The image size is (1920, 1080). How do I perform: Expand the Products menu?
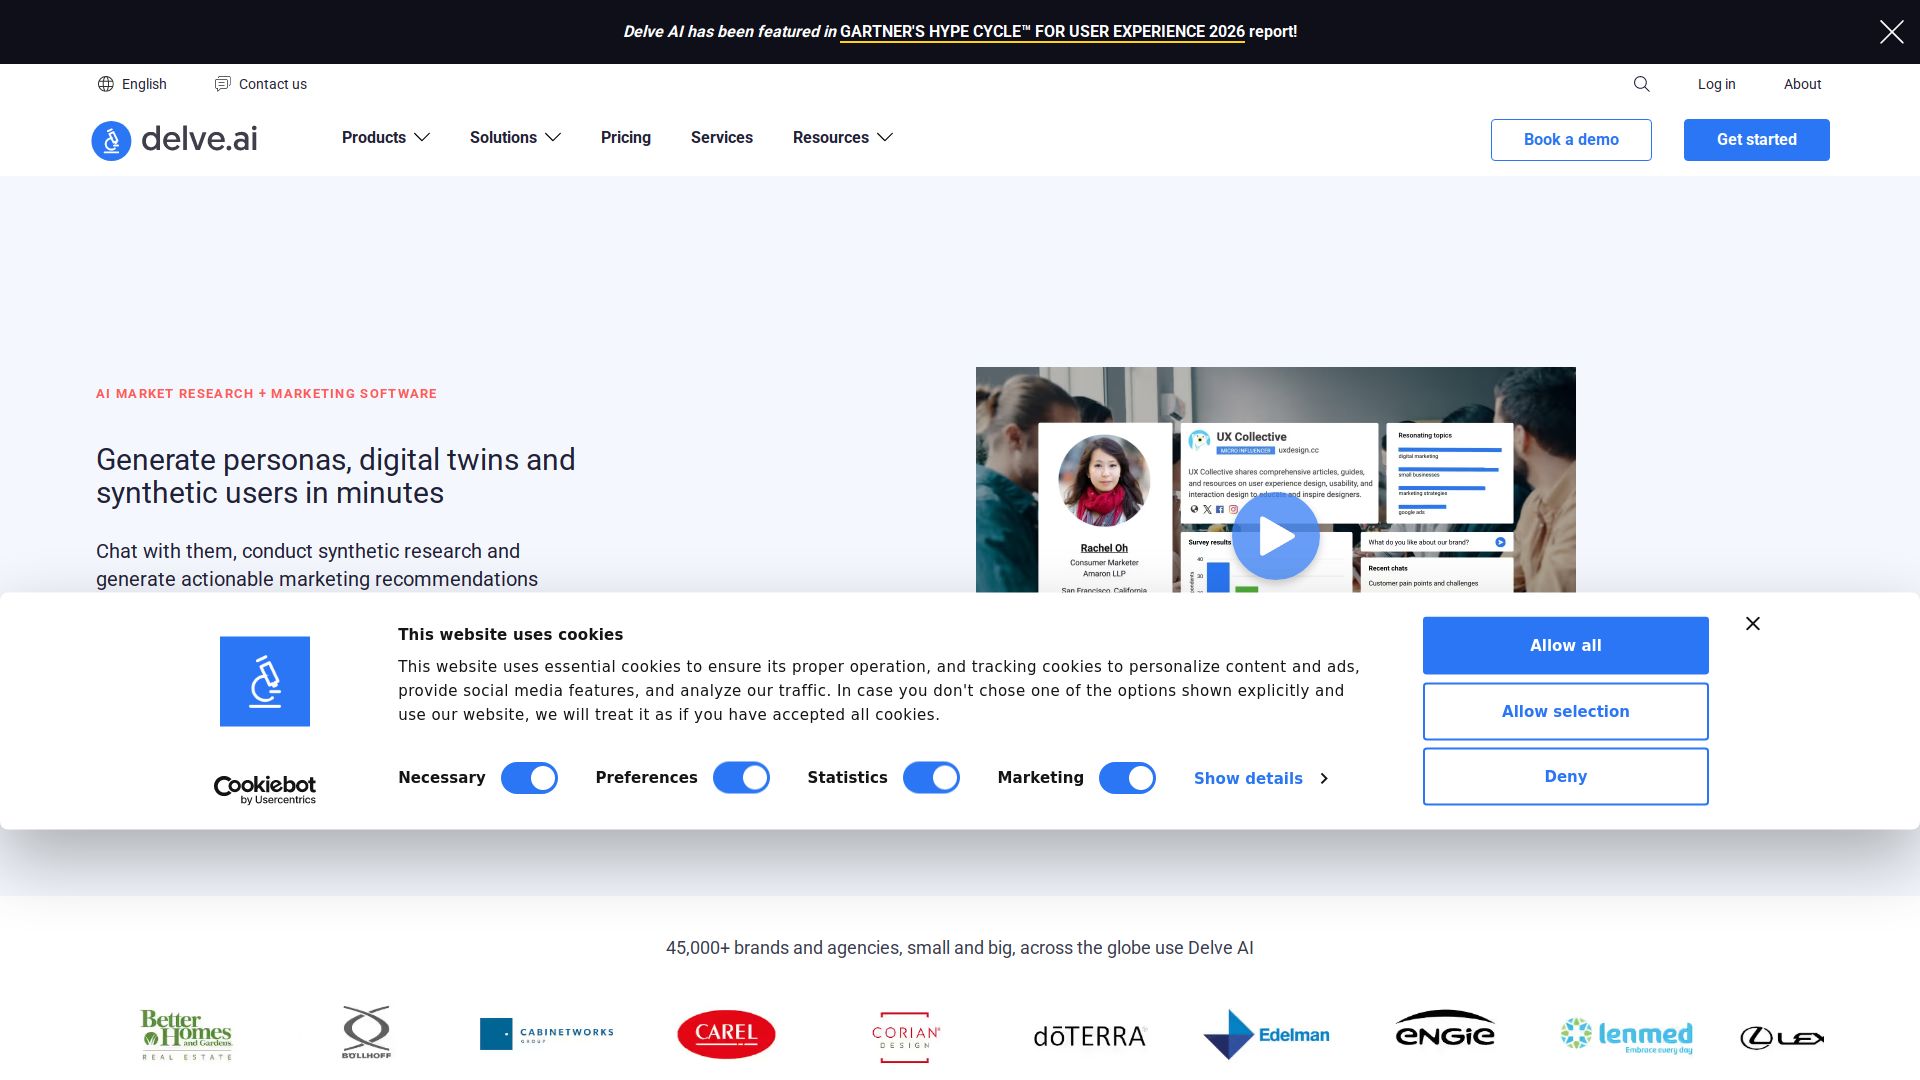pyautogui.click(x=386, y=137)
